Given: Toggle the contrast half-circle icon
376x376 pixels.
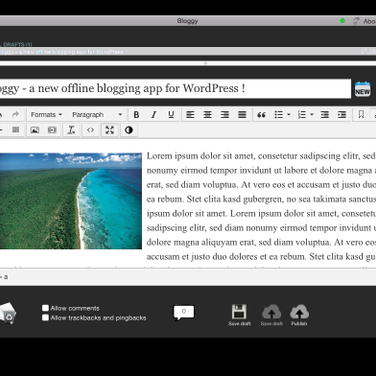Looking at the screenshot, I should [129, 130].
